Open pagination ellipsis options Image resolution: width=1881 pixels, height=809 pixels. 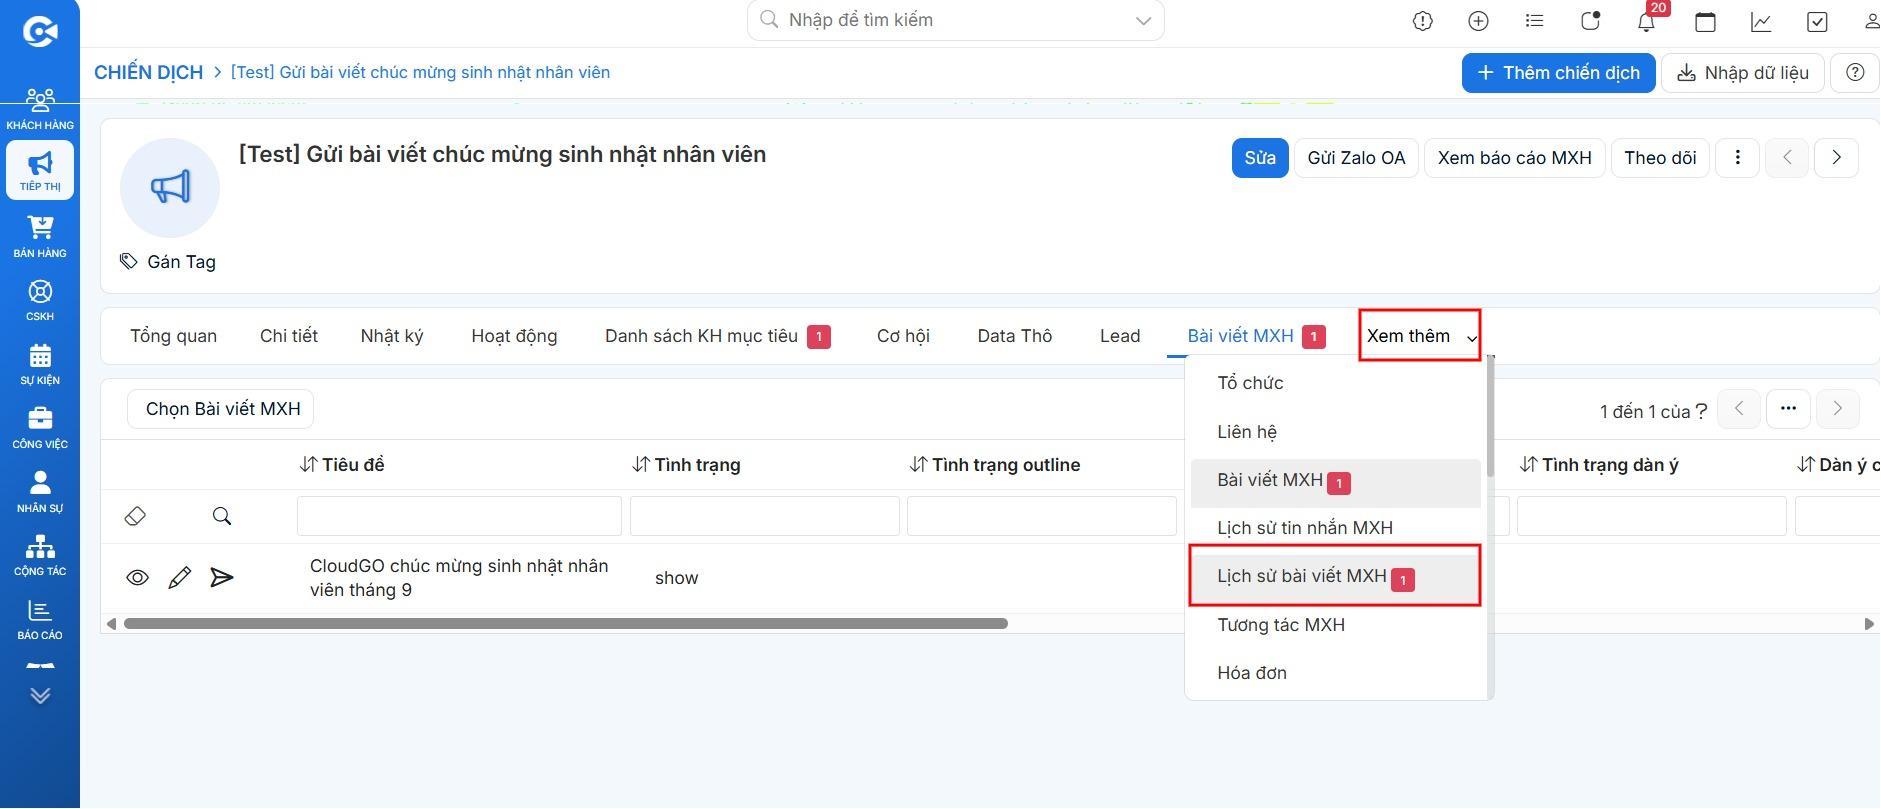(1788, 409)
